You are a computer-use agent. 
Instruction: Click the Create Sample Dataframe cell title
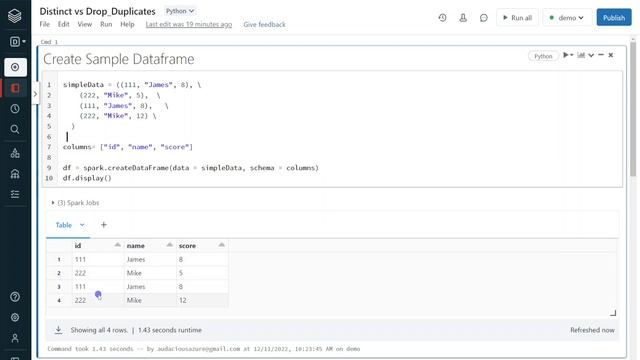coord(118,59)
